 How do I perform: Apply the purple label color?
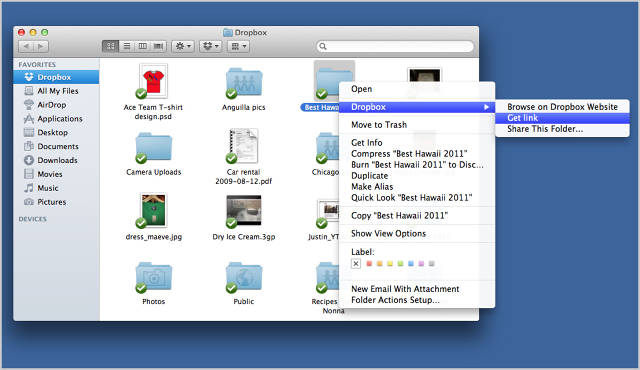pos(421,264)
